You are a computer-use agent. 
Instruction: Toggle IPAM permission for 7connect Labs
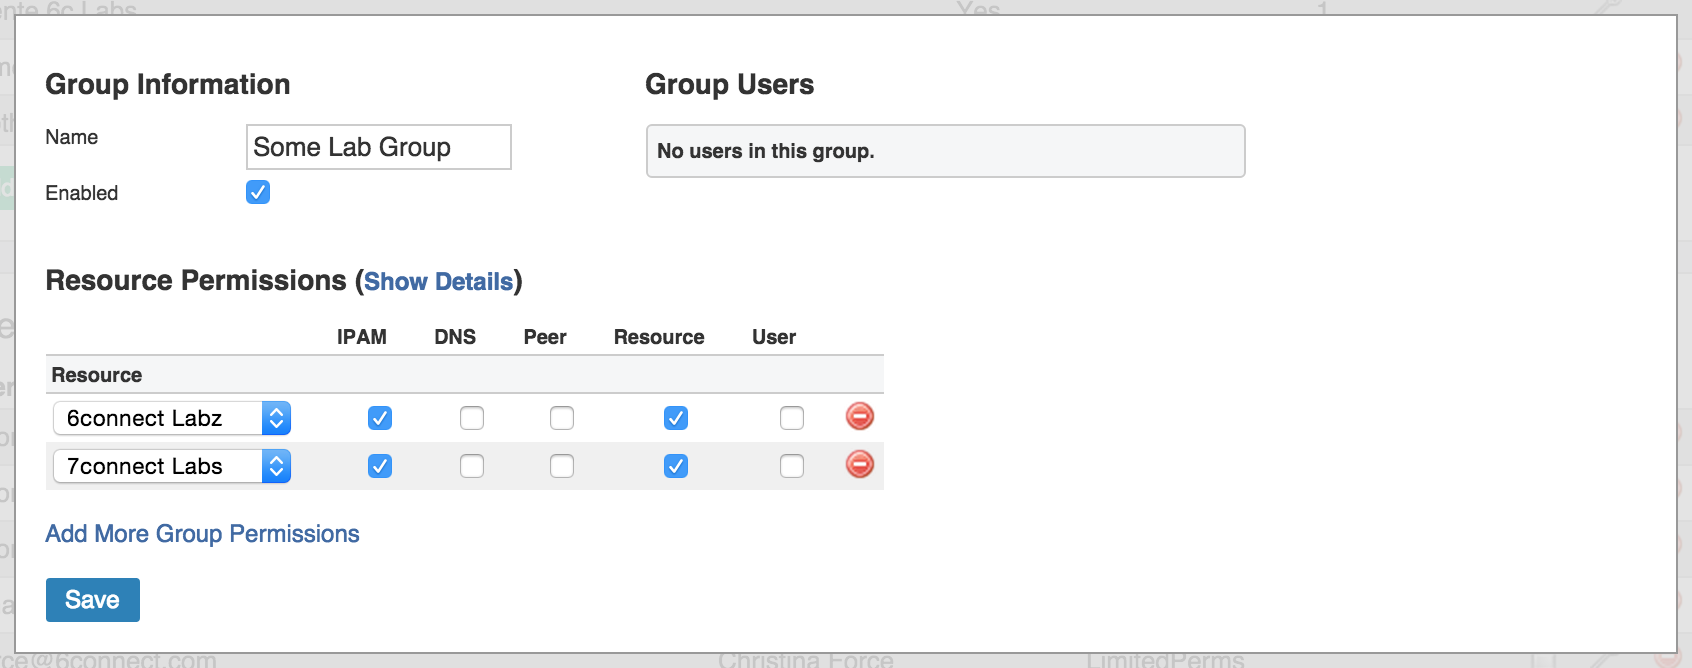pyautogui.click(x=380, y=466)
